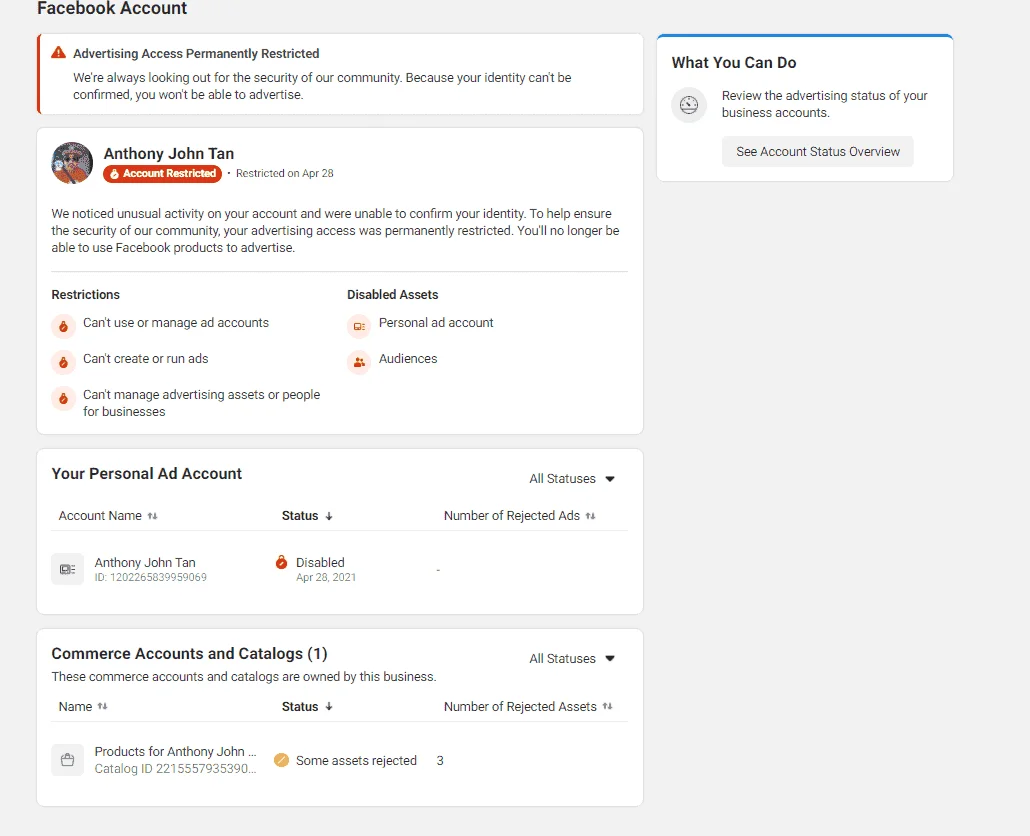
Task: Click the red warning triangle icon
Action: coord(58,53)
